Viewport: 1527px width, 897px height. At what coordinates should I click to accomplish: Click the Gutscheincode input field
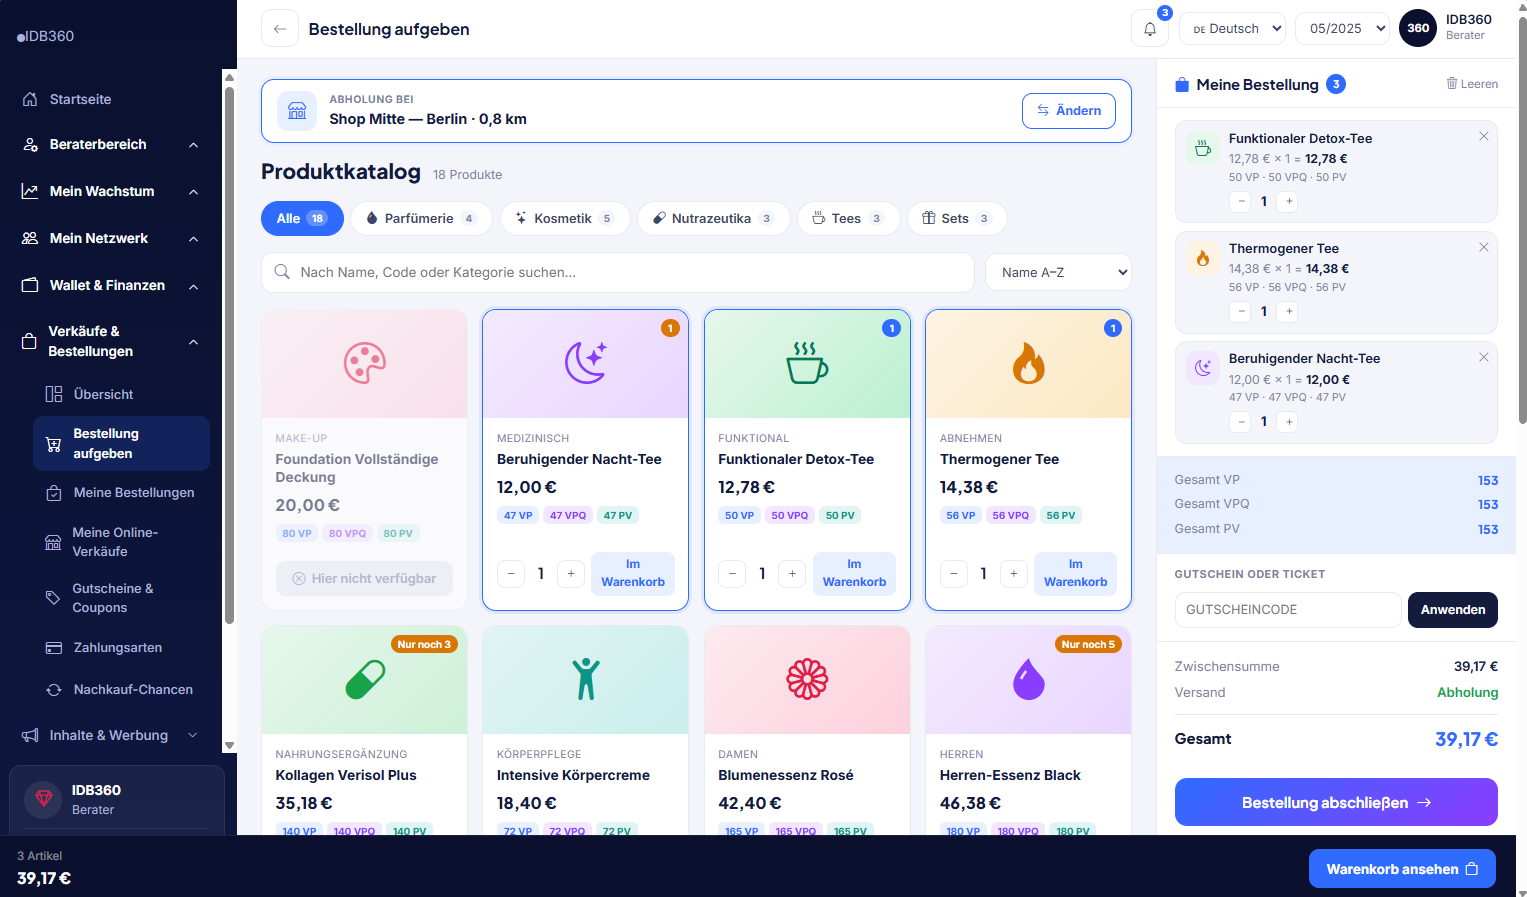tap(1288, 610)
